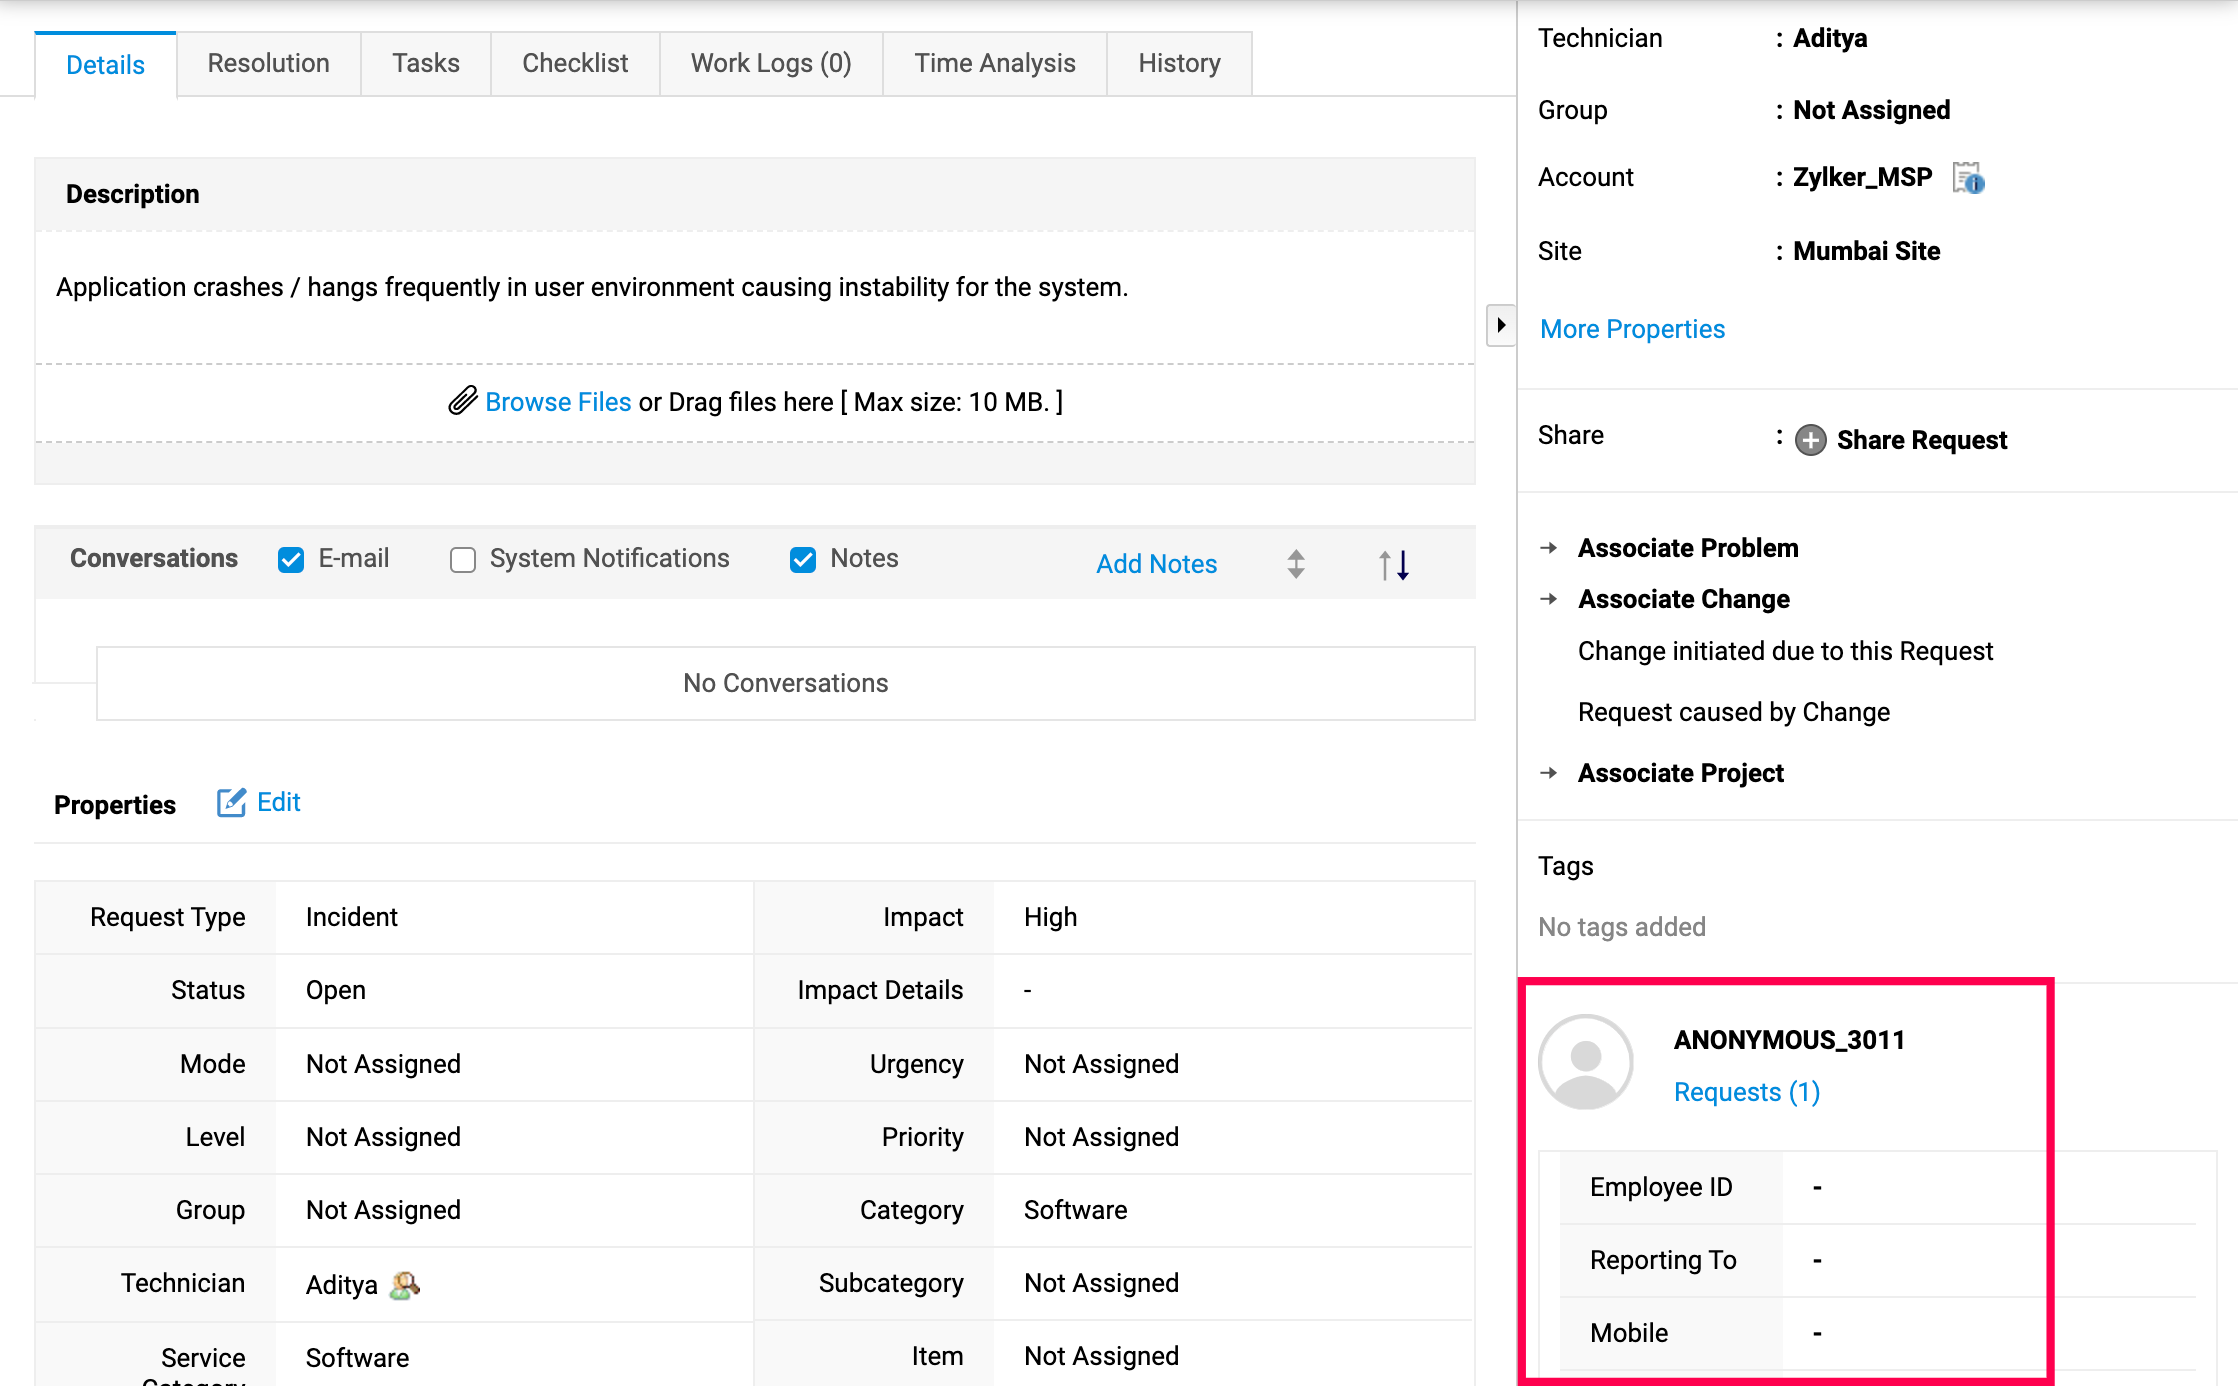Uncheck the Notes checkbox
The image size is (2238, 1386).
pos(803,560)
